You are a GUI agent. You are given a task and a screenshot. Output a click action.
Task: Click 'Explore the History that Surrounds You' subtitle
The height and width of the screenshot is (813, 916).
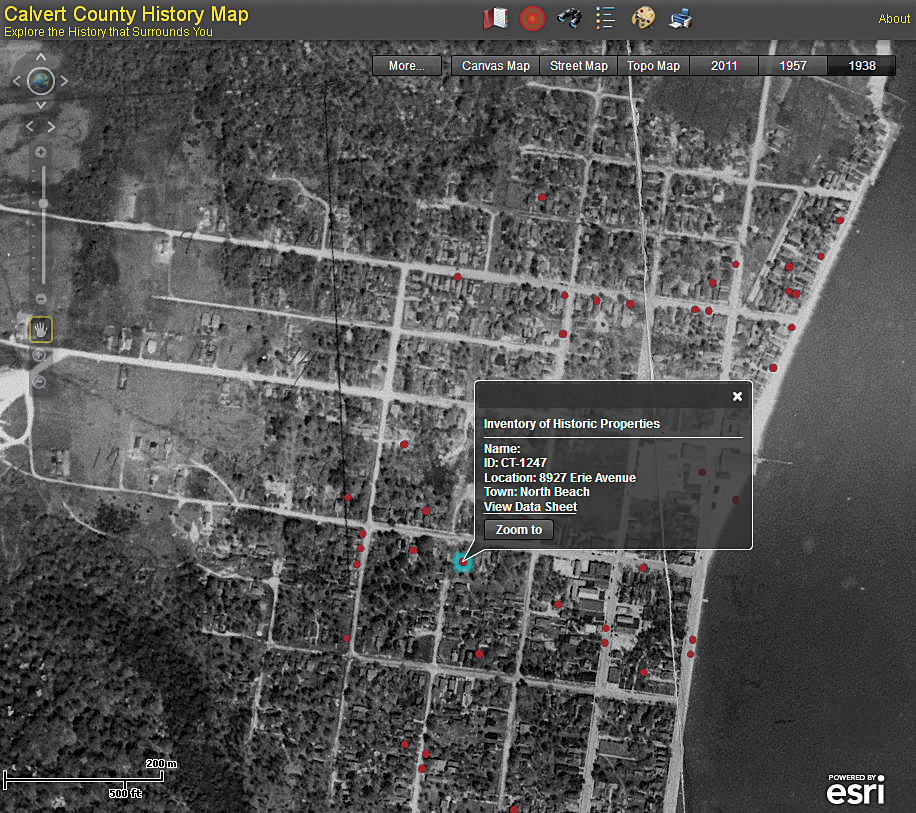coord(109,32)
